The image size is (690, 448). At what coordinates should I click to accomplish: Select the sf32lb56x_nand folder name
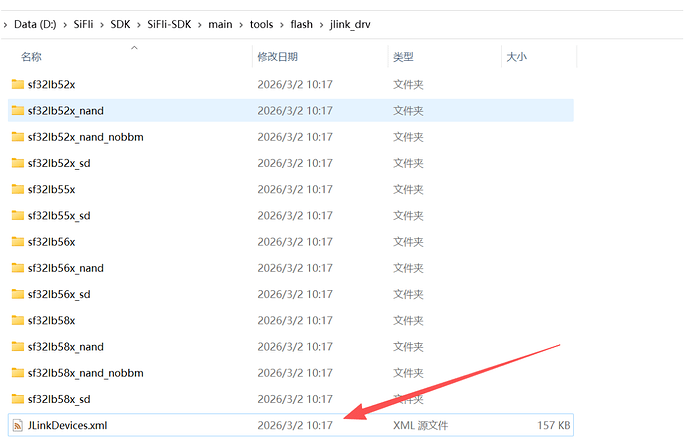66,268
